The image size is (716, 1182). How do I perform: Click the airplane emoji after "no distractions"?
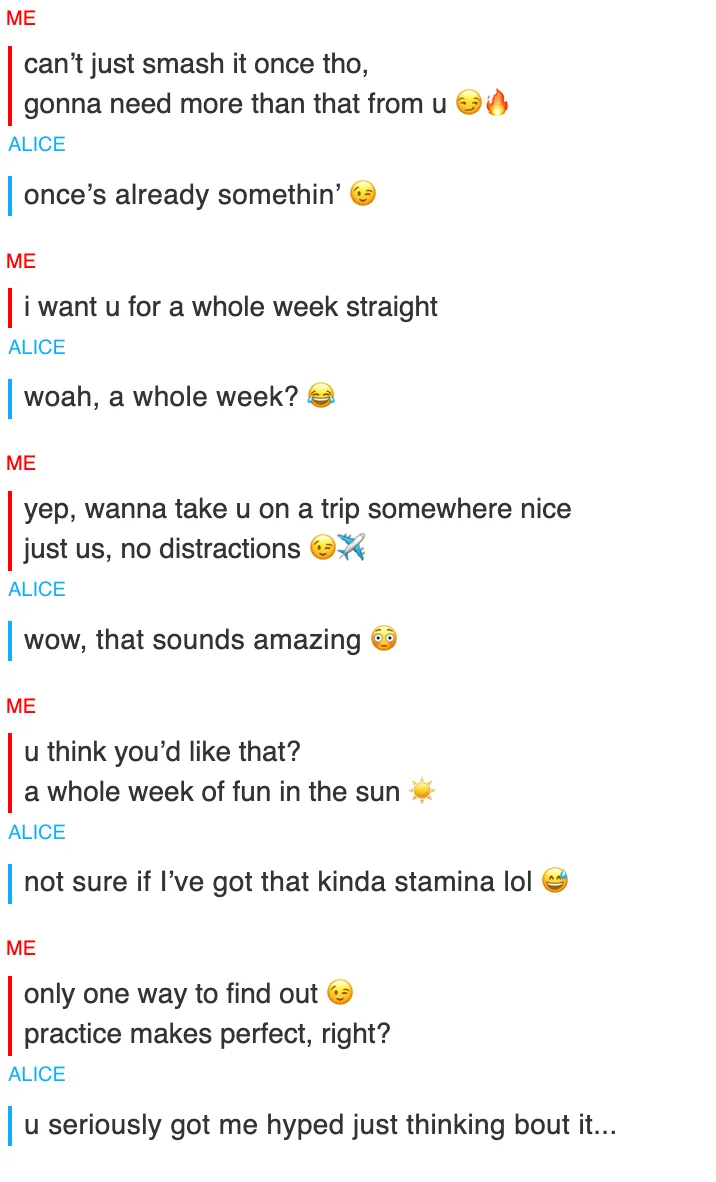(351, 547)
